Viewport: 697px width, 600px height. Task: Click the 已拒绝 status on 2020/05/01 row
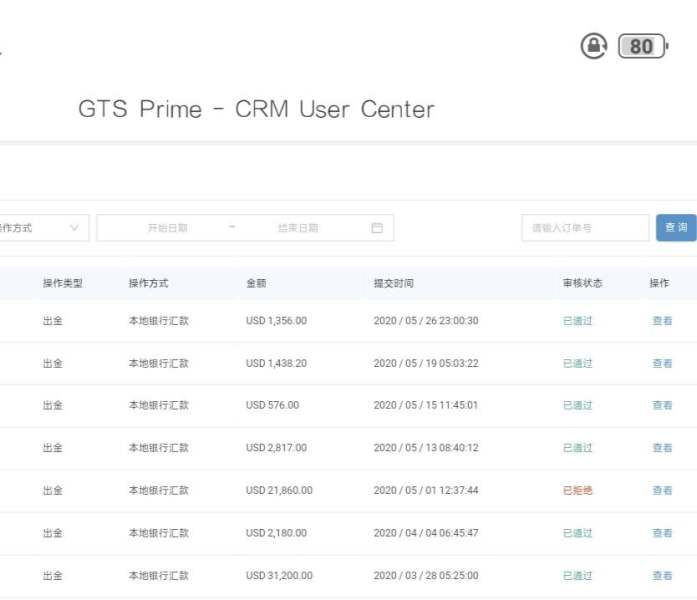[x=578, y=491]
